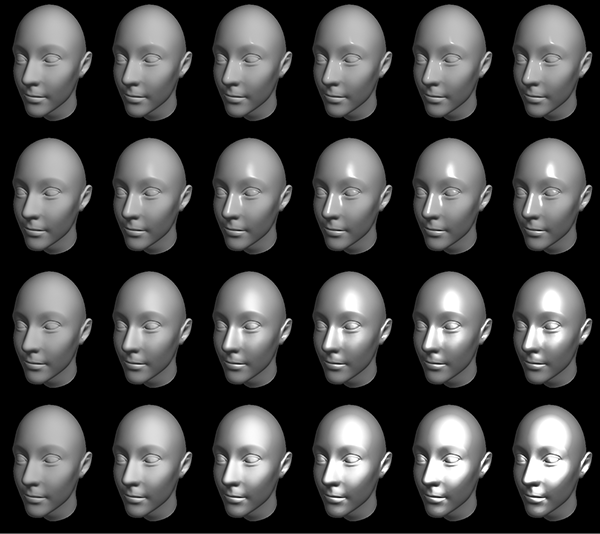600x534 pixels.
Task: Select the matte head at bottom row start
Action: tap(50, 462)
